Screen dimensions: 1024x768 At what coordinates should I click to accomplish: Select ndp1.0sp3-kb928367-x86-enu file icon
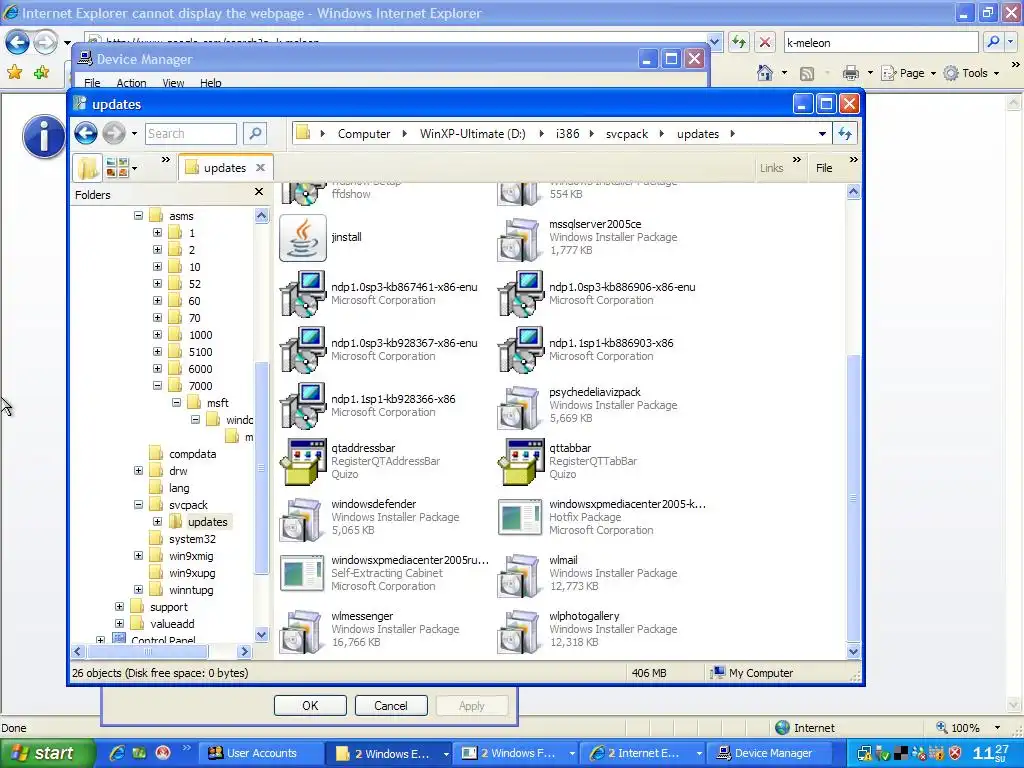[302, 350]
